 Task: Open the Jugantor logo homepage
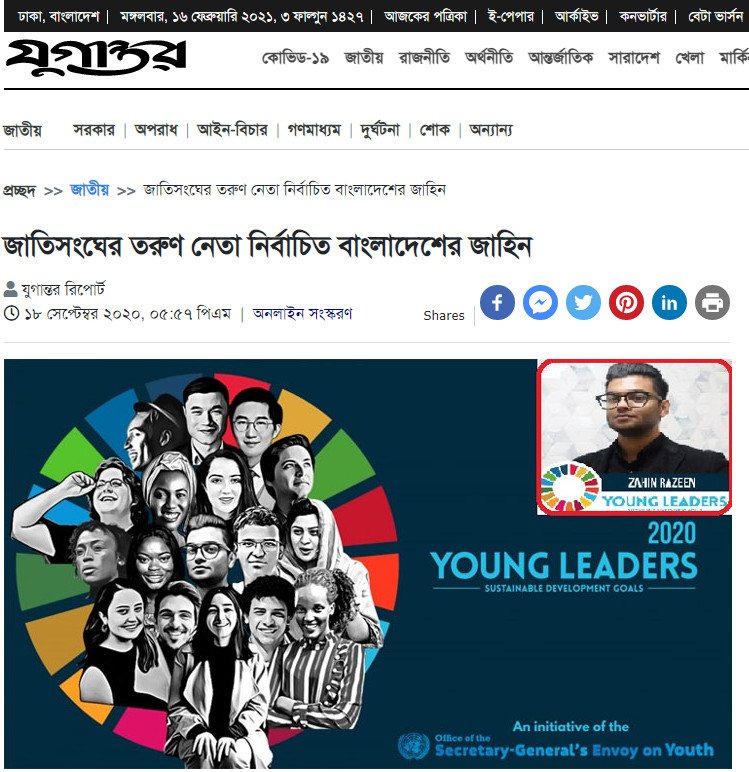tap(96, 58)
